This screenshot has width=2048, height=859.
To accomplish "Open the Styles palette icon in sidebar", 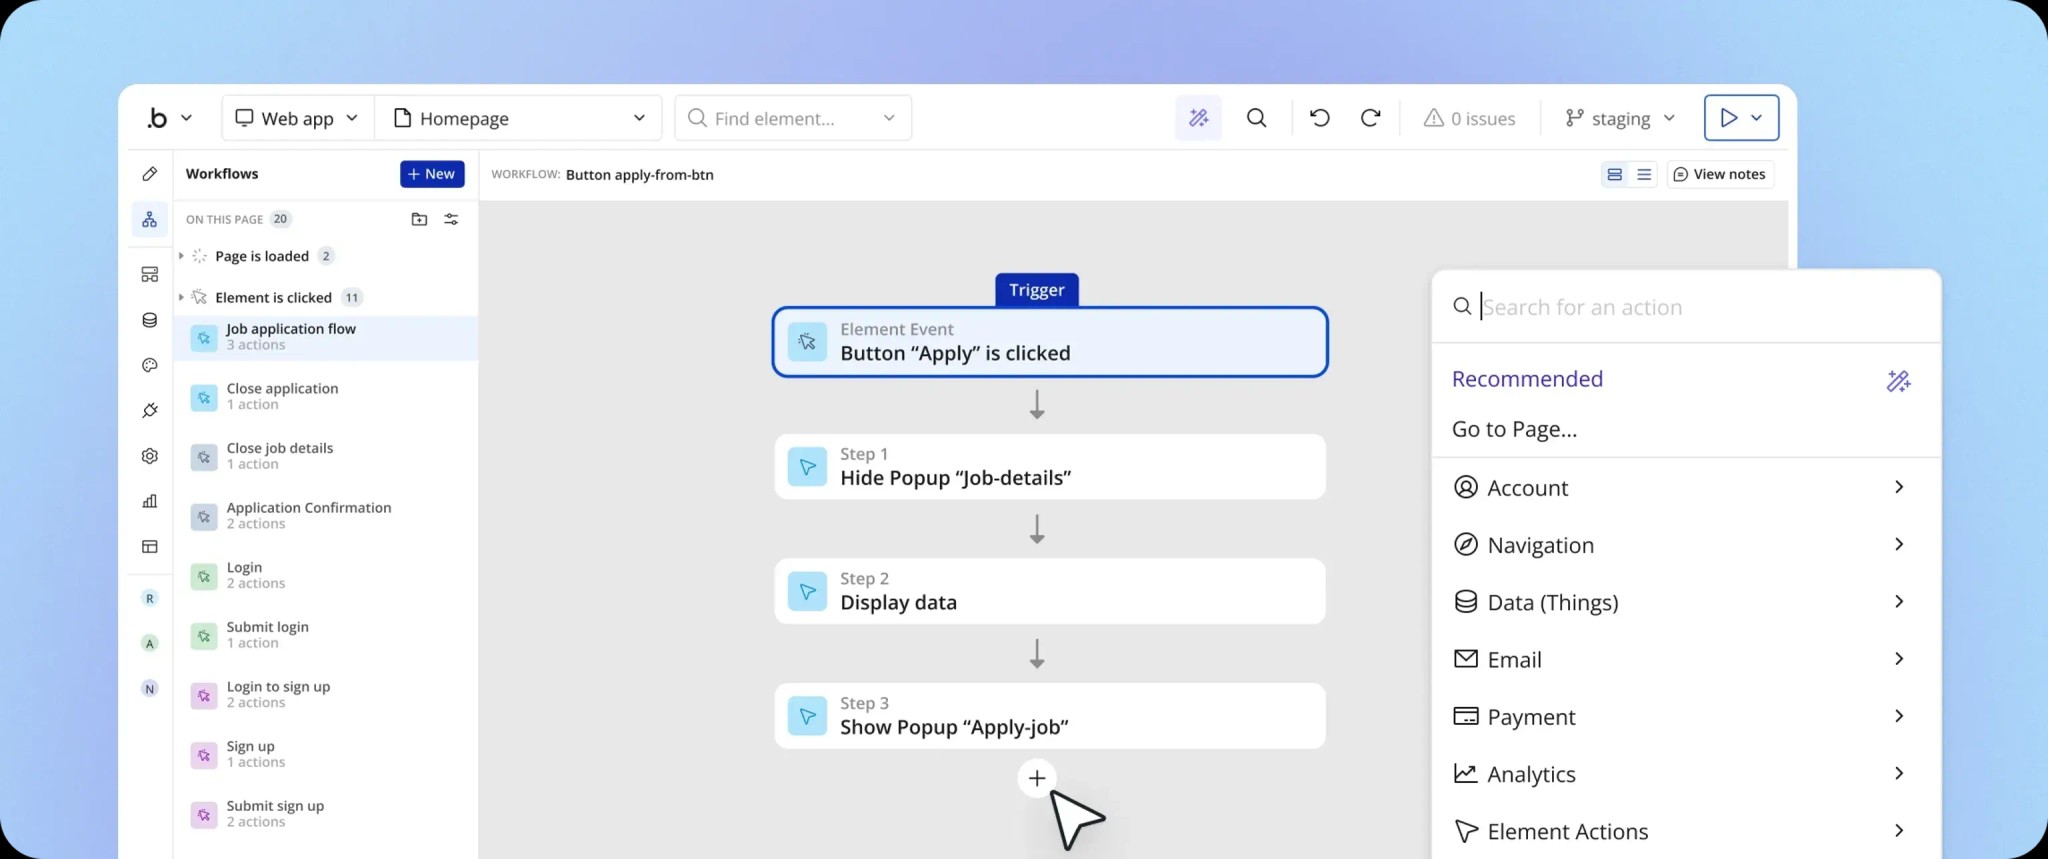I will click(x=150, y=365).
